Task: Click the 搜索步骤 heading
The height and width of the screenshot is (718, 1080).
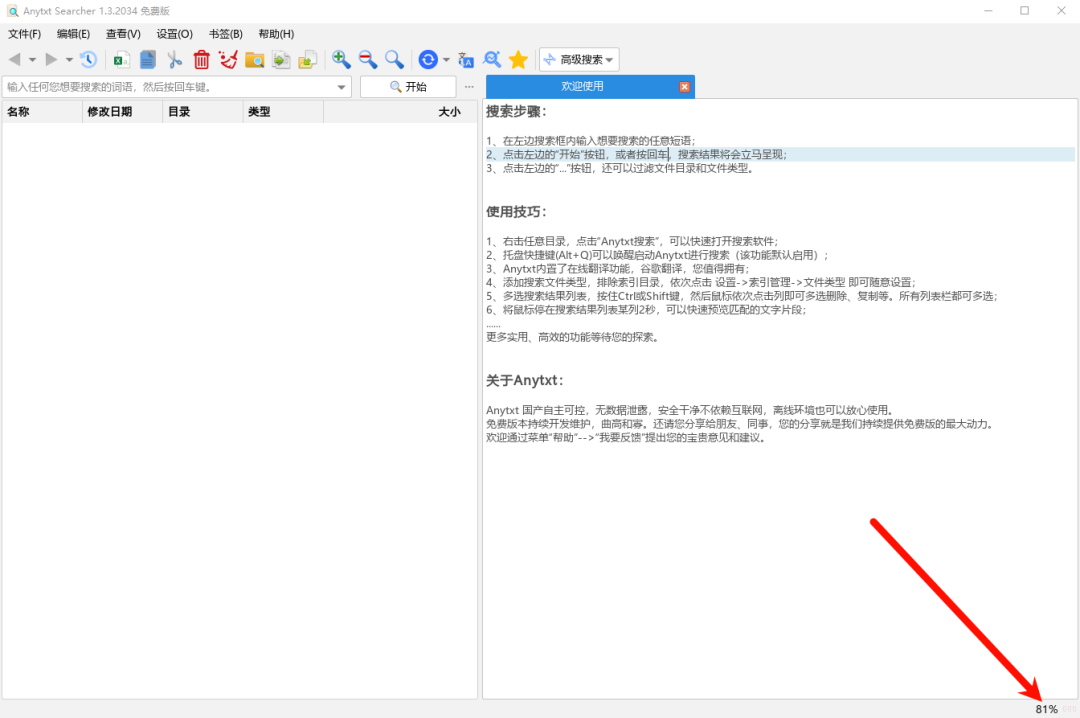Action: (516, 112)
